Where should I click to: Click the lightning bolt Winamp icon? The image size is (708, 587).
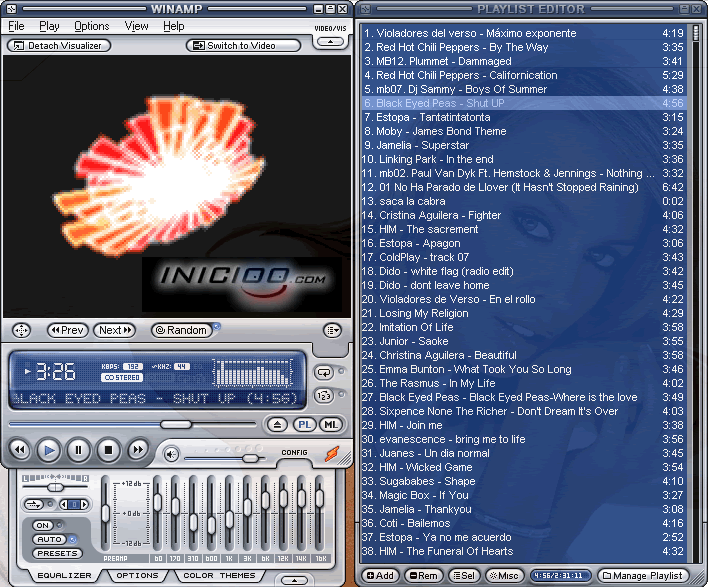[x=332, y=454]
